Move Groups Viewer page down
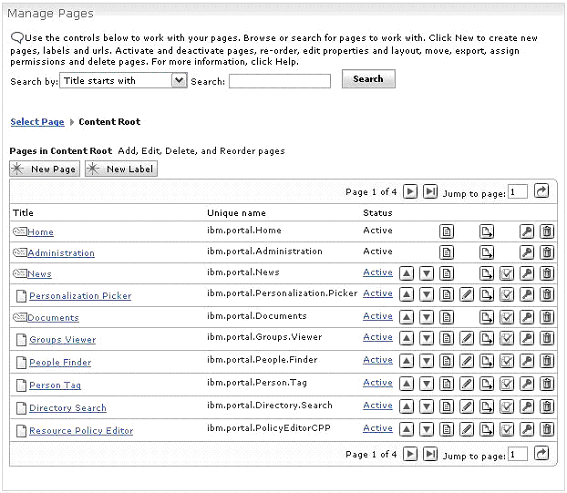Image resolution: width=567 pixels, height=493 pixels. pyautogui.click(x=427, y=339)
